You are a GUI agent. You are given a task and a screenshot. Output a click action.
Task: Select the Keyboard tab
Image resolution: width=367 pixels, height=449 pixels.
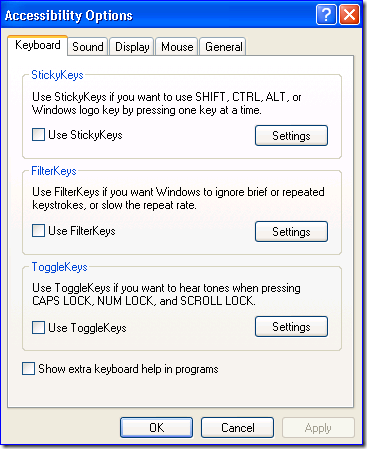point(38,45)
